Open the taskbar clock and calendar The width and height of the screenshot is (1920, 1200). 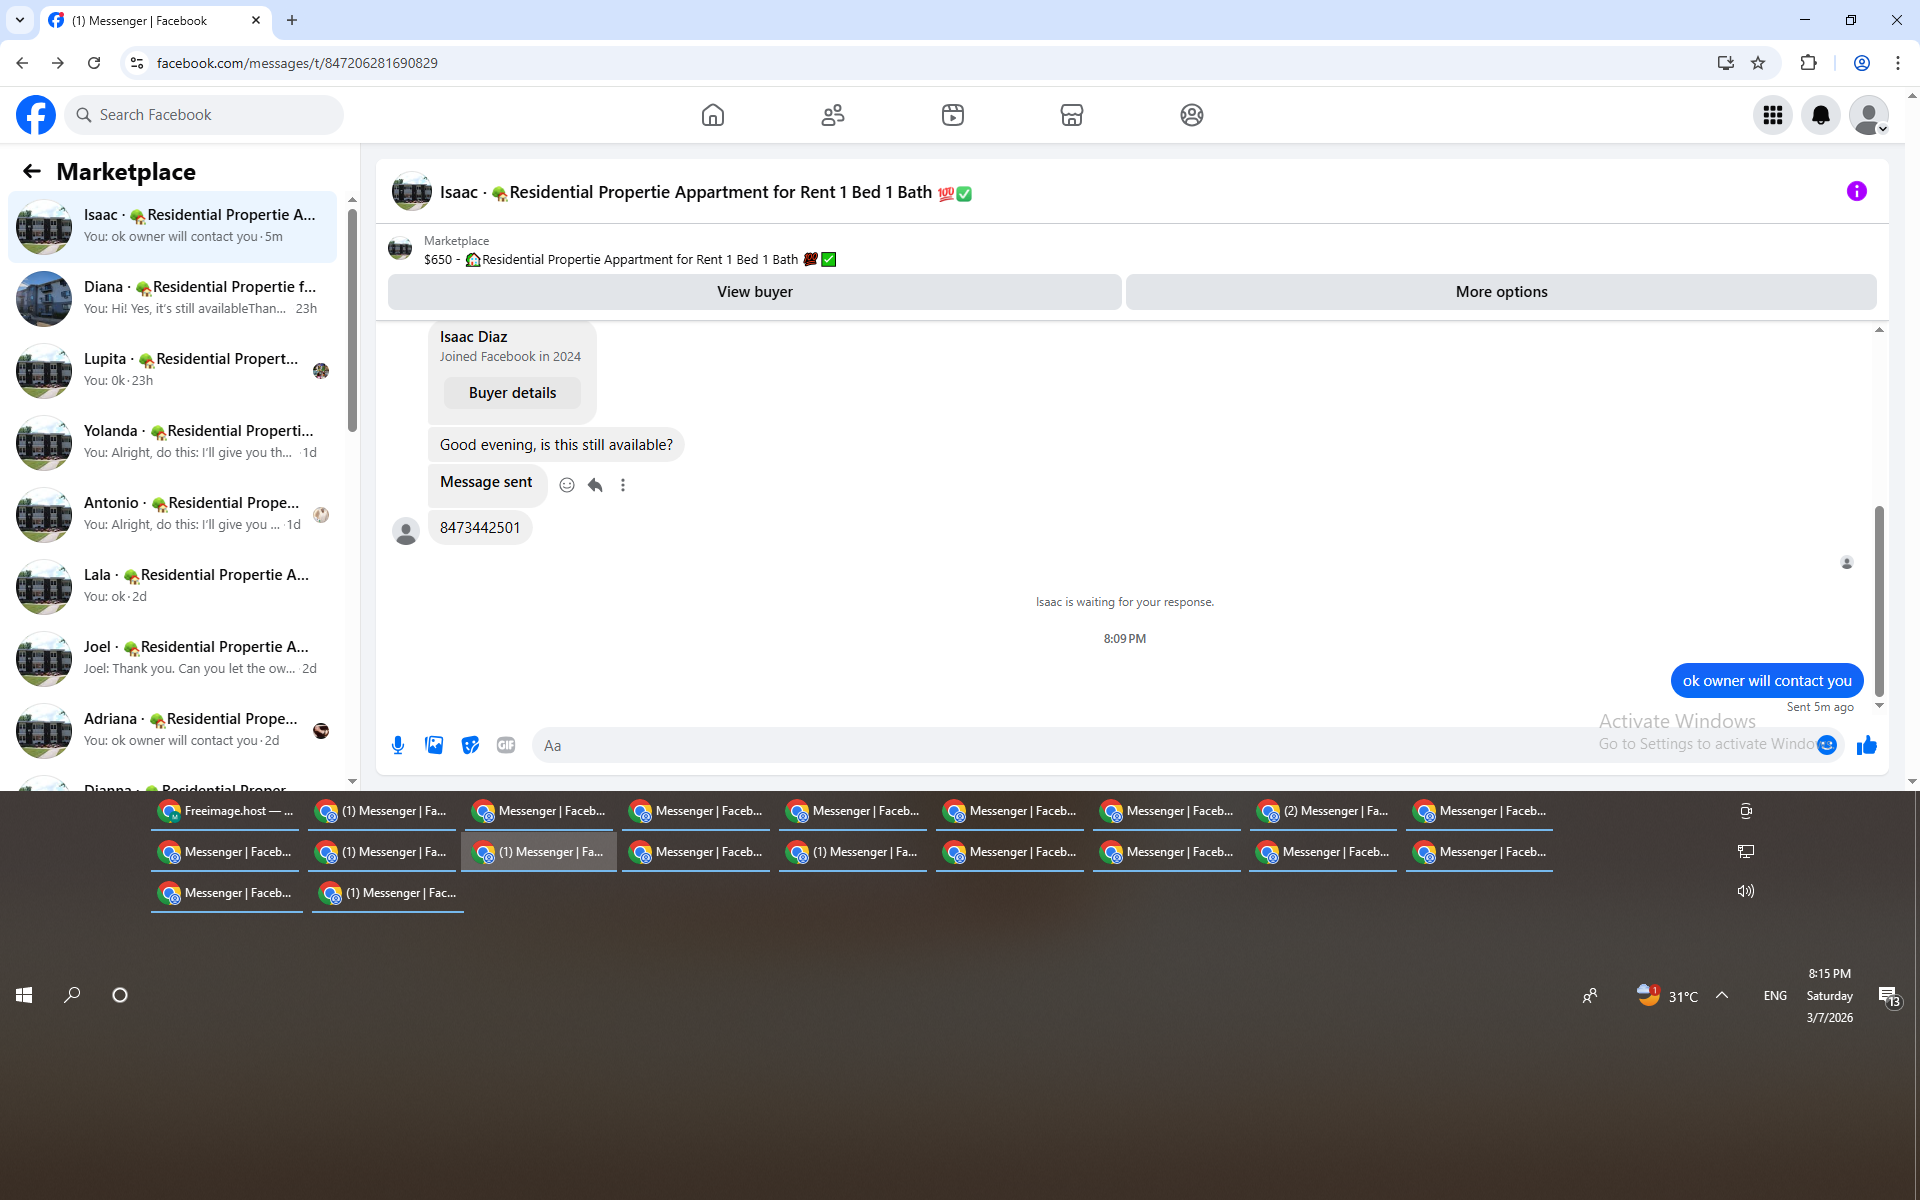pyautogui.click(x=1830, y=996)
